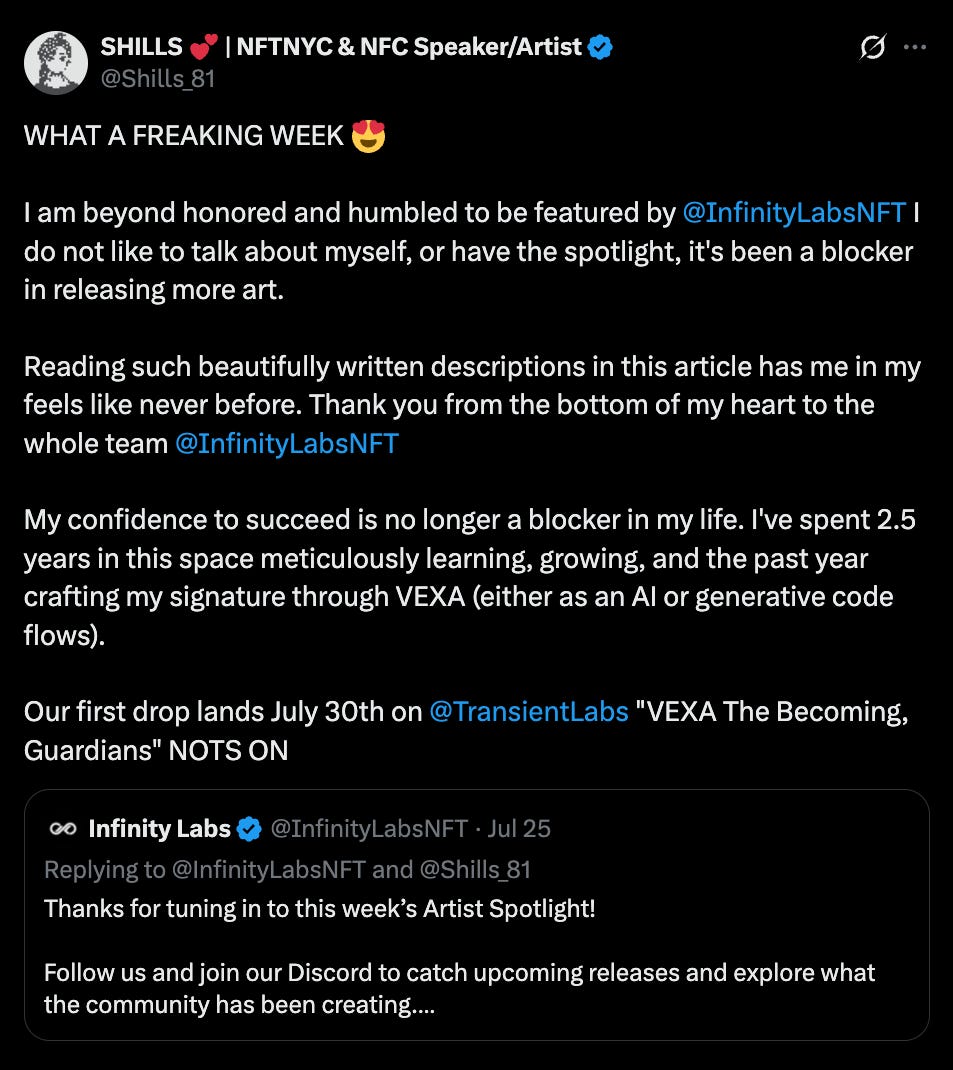The width and height of the screenshot is (953, 1070).
Task: Open Infinity Labs name in quoted tweet
Action: point(160,828)
